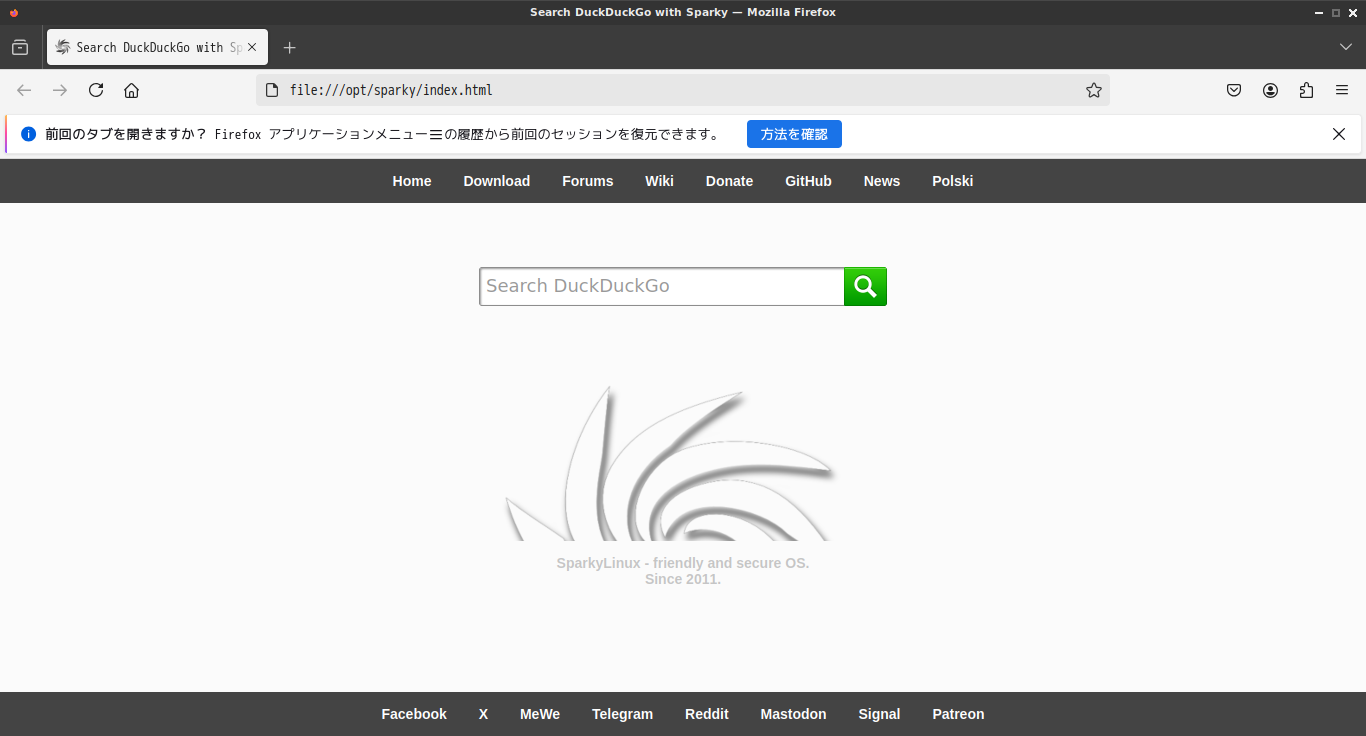
Task: Click the Firefox logo icon in the title bar
Action: [14, 12]
